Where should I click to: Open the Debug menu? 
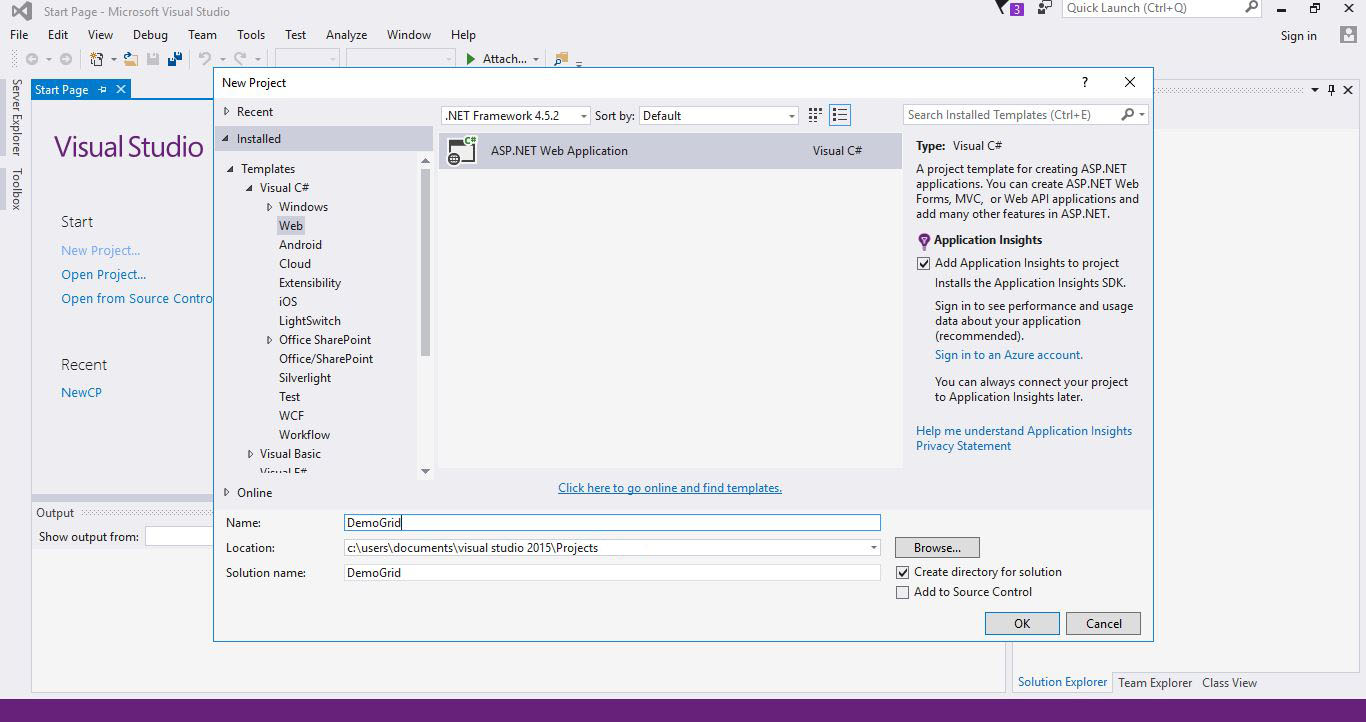pos(150,35)
